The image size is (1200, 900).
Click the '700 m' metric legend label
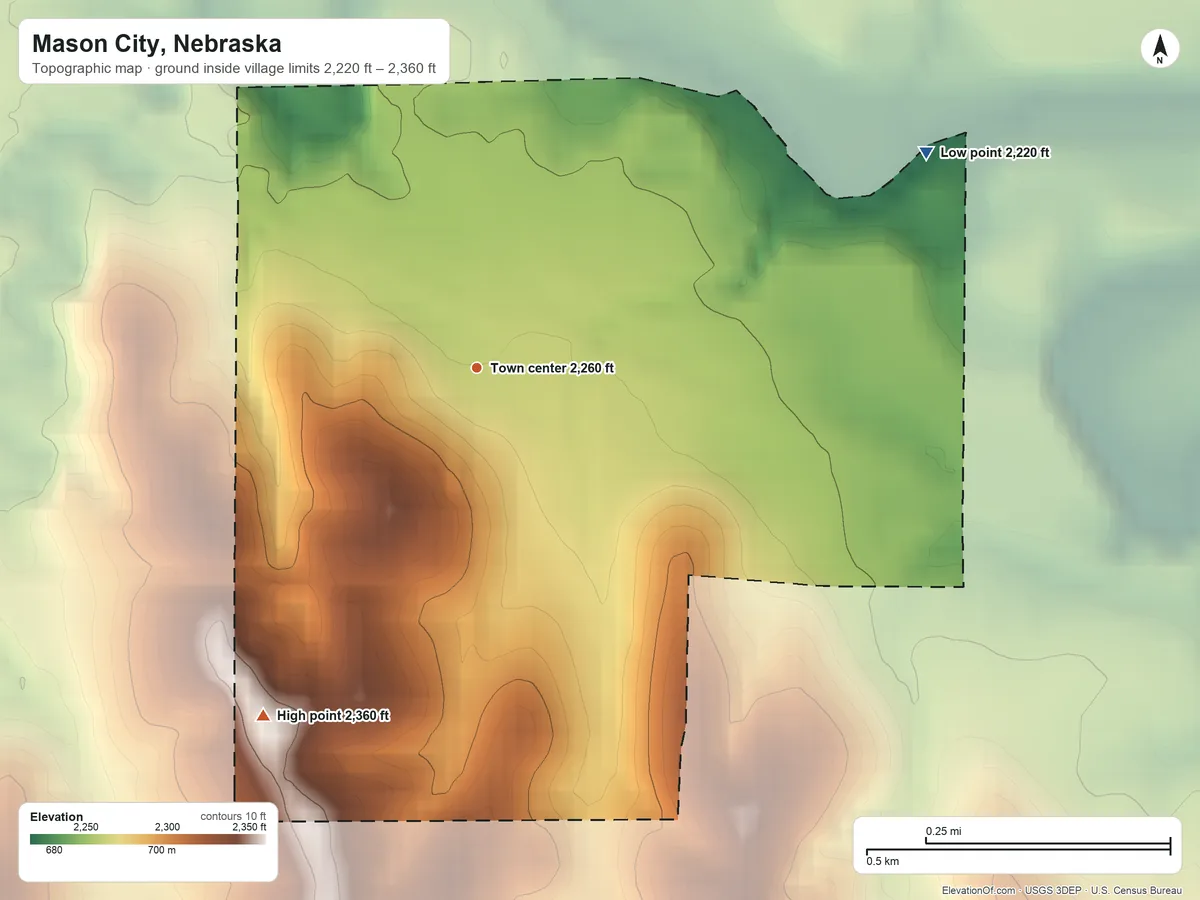[x=162, y=850]
